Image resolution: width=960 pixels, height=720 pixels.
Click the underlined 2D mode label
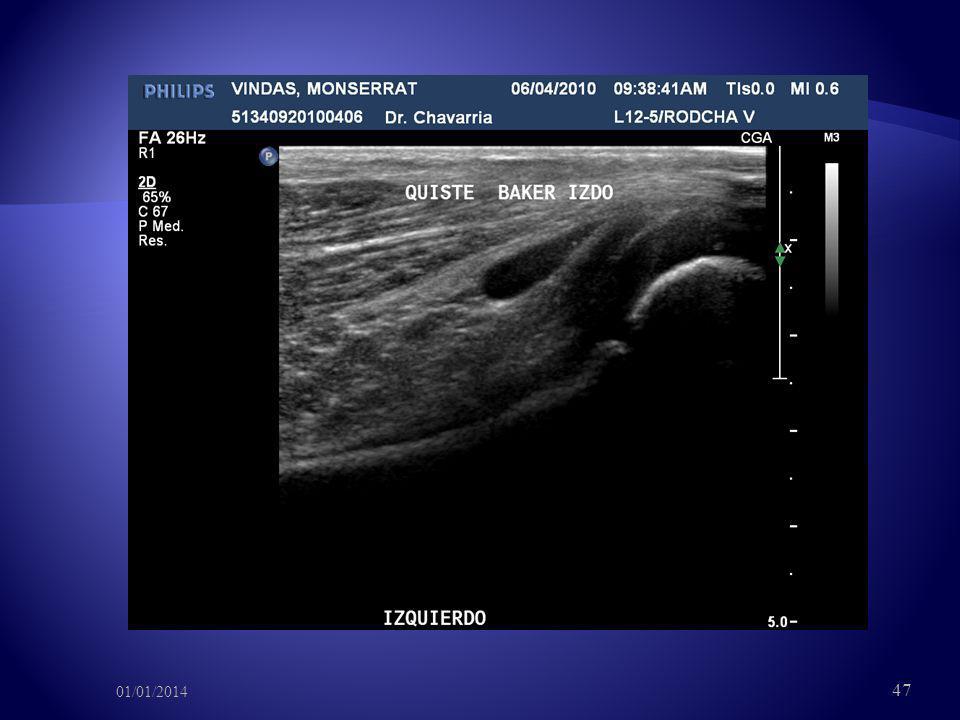[147, 182]
